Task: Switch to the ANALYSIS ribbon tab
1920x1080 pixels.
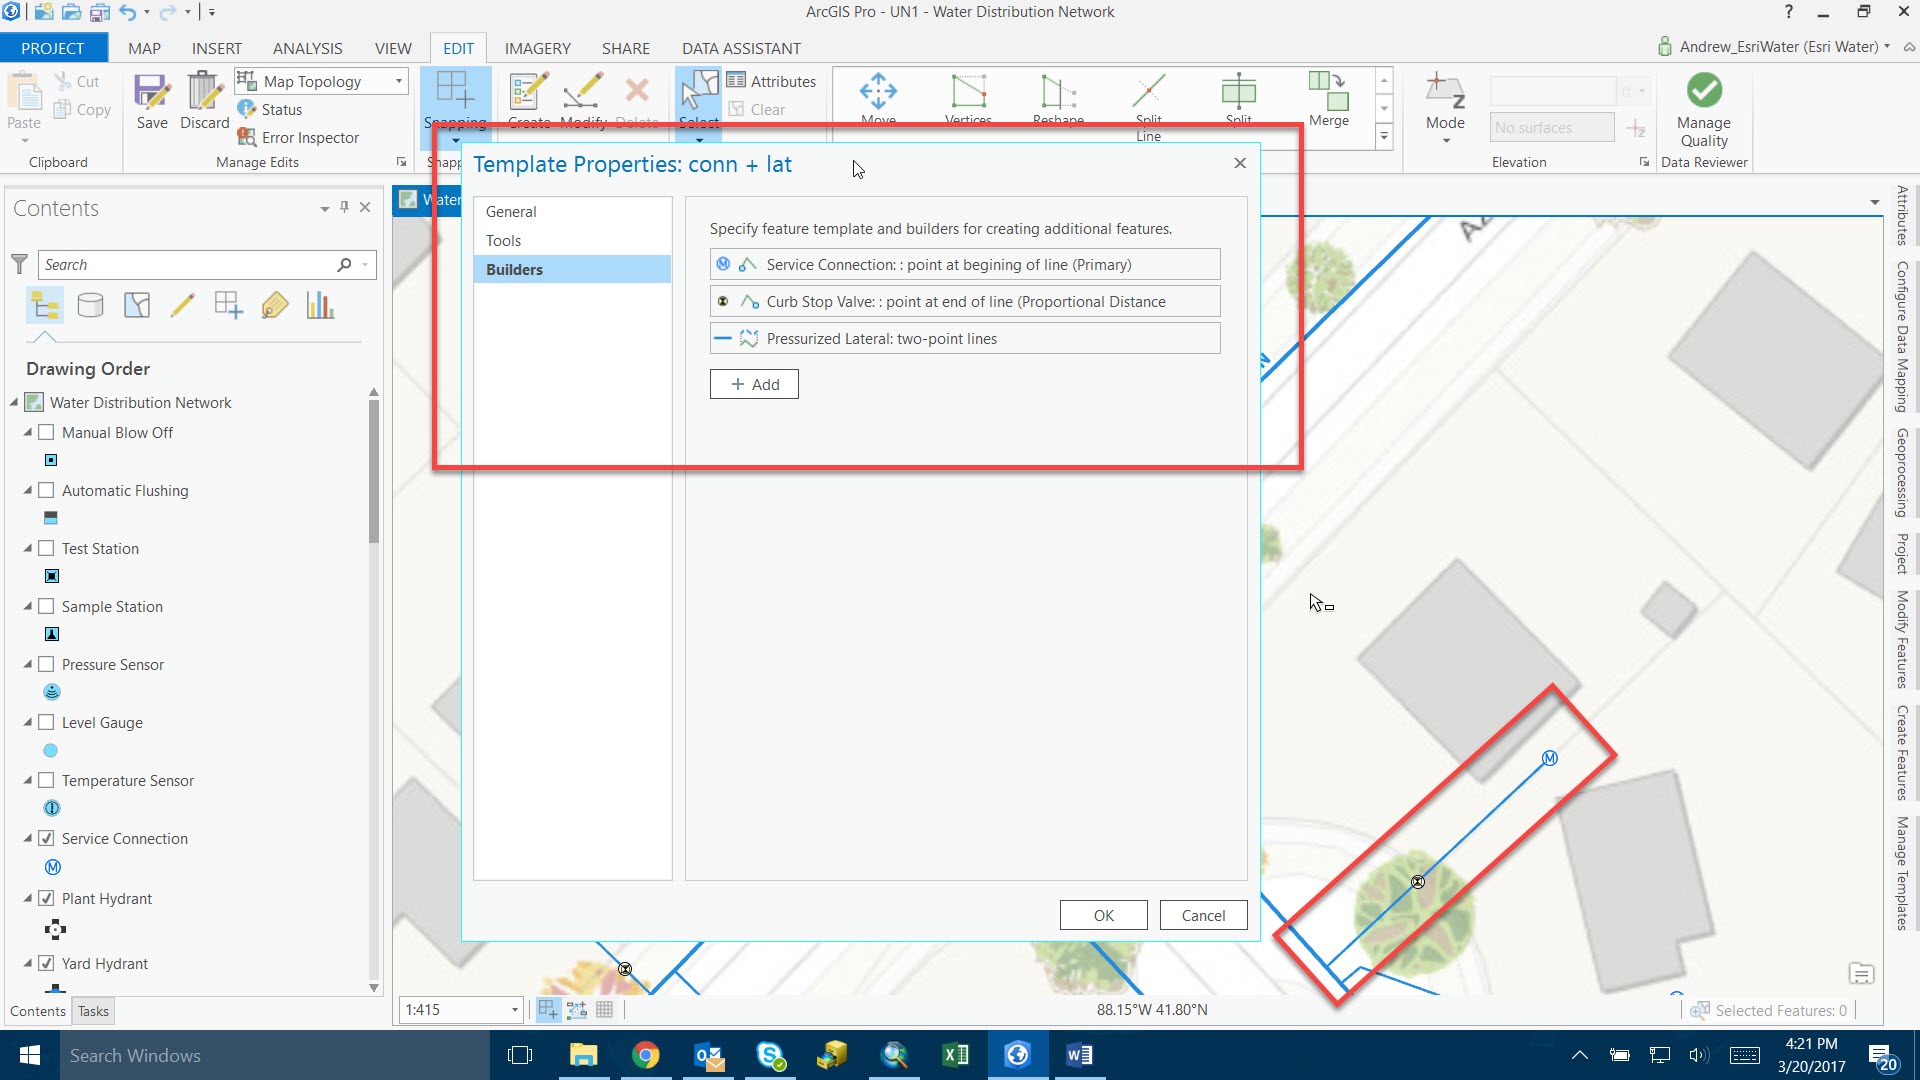Action: click(x=308, y=48)
